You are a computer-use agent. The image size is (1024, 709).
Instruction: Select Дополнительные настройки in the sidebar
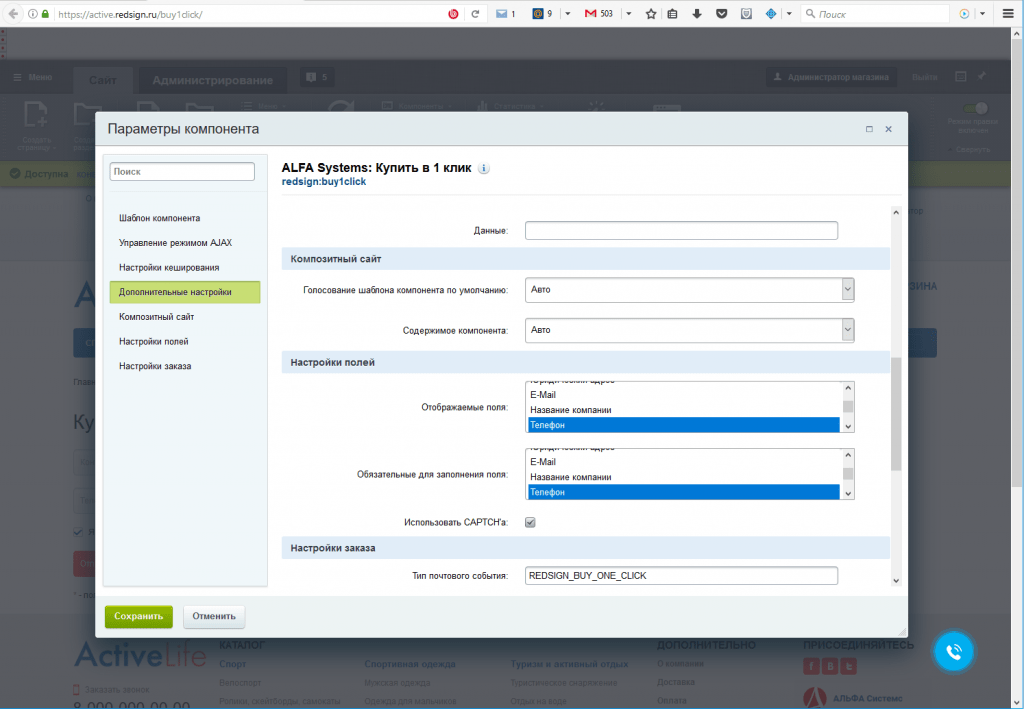pyautogui.click(x=185, y=292)
